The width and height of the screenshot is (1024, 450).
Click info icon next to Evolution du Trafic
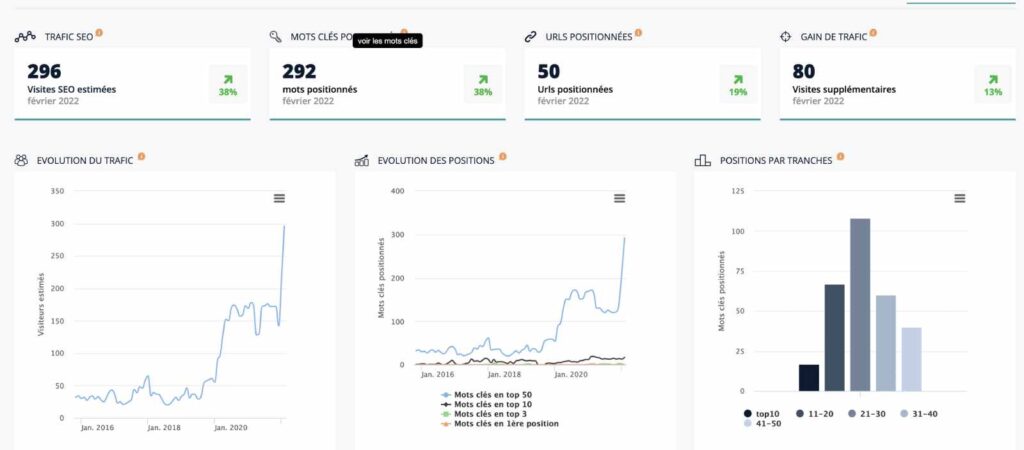[141, 157]
